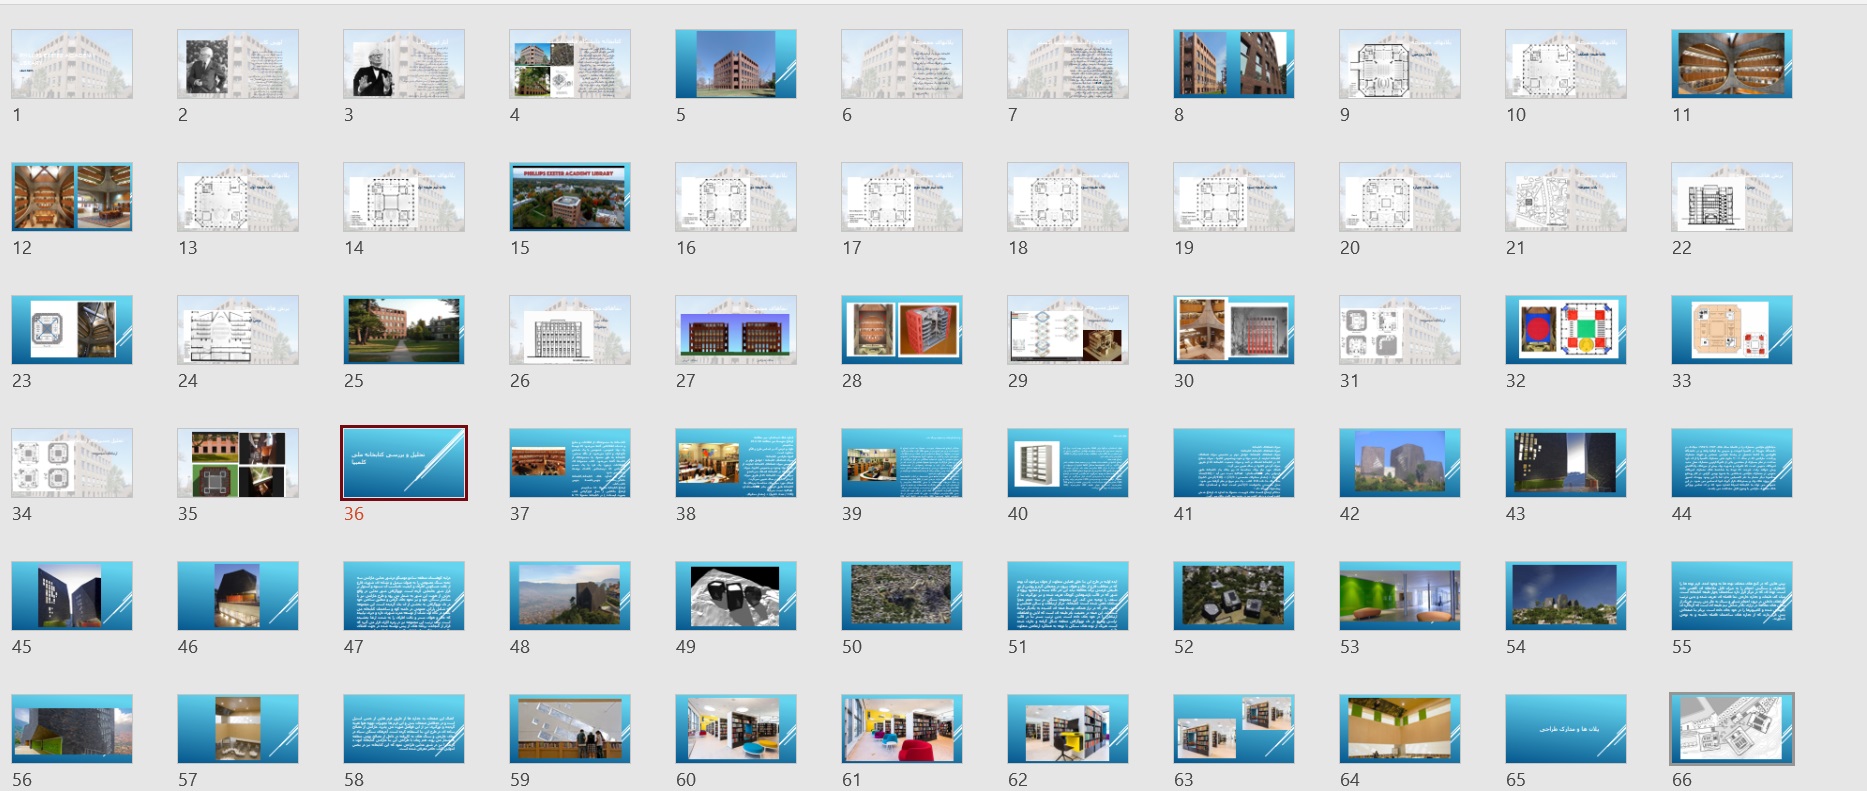Select slide 11 with wooden interior photo
Viewport: 1867px width, 791px height.
[1732, 64]
